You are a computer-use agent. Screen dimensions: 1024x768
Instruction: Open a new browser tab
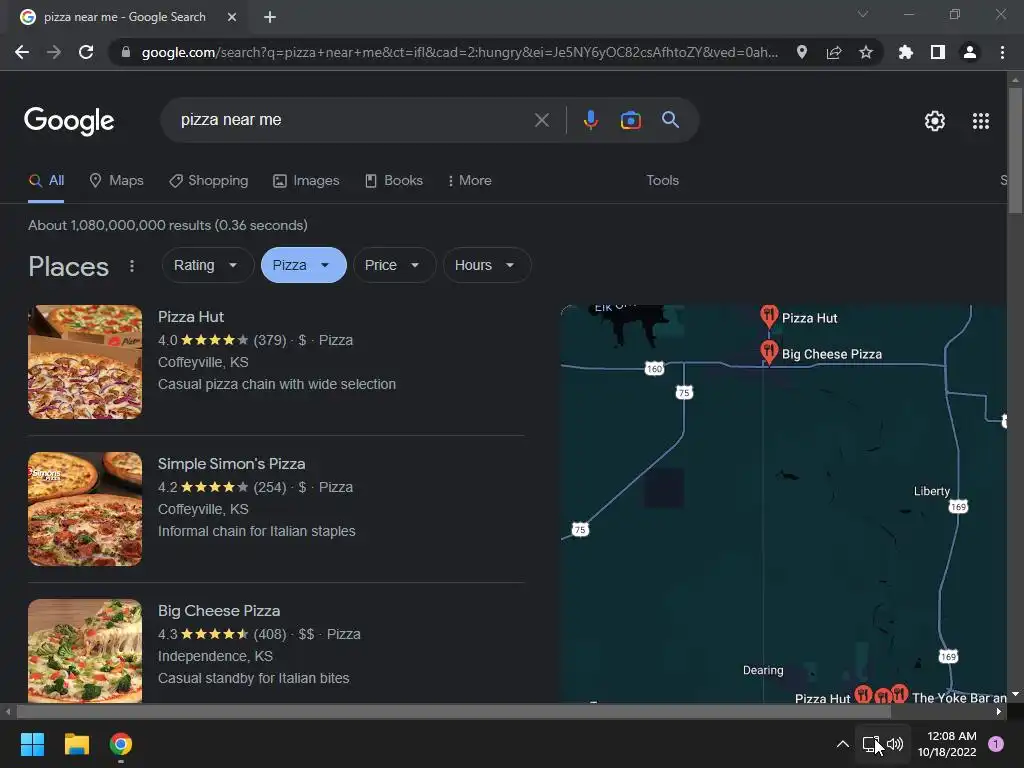(270, 17)
